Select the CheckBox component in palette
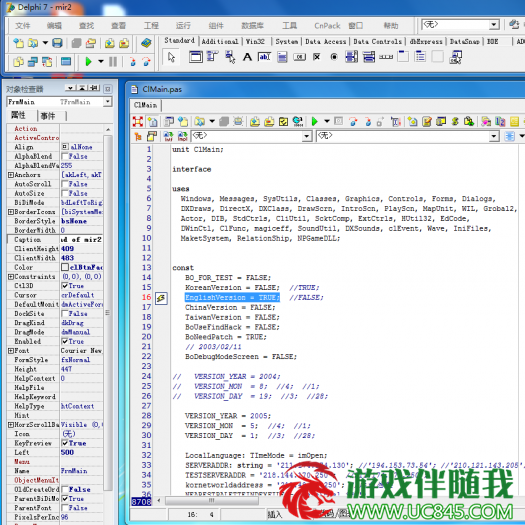 (316, 57)
